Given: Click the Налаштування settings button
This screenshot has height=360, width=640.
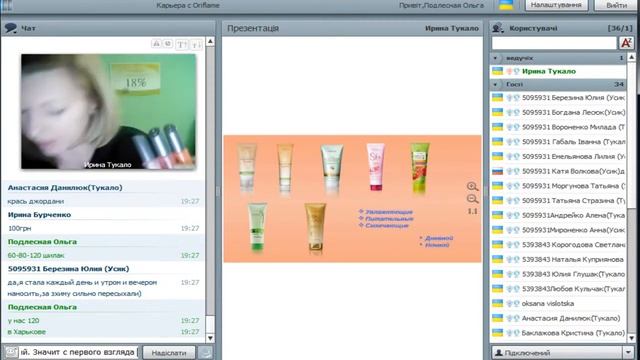Looking at the screenshot, I should [556, 5].
